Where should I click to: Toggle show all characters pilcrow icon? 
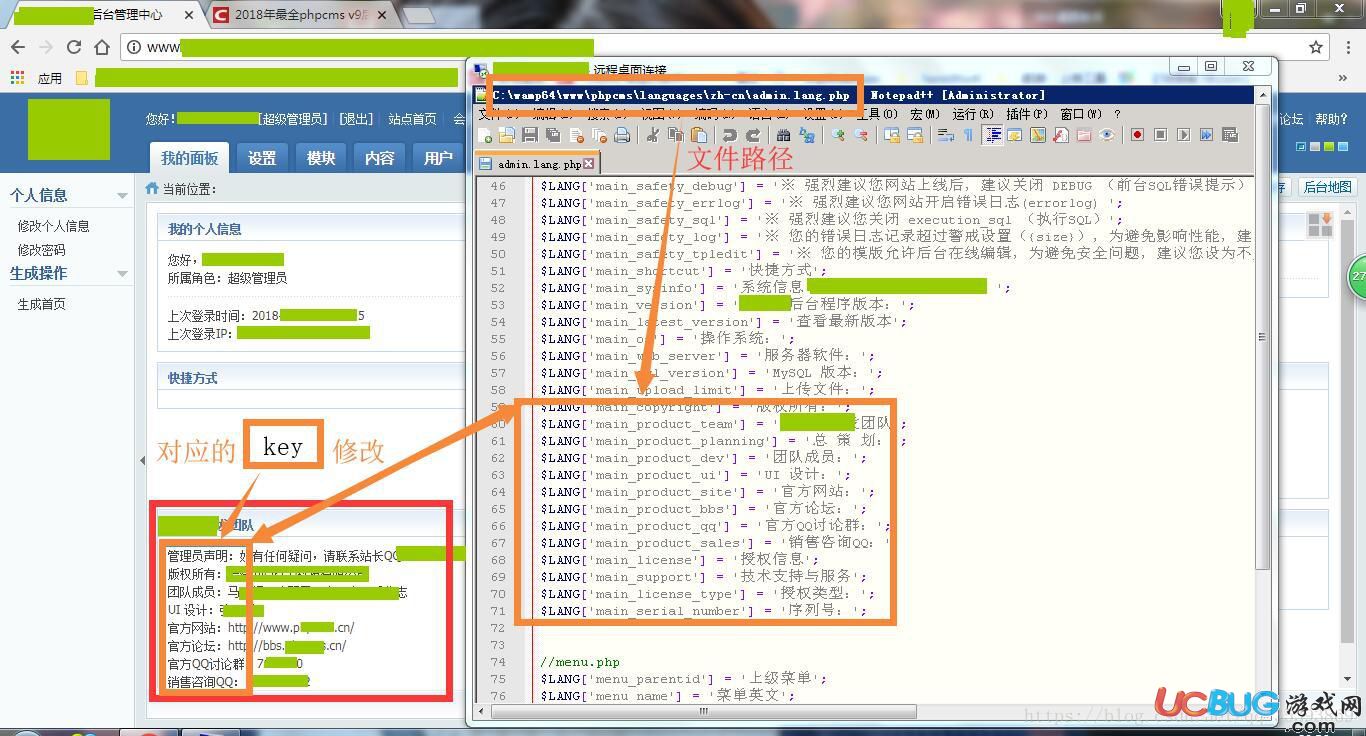click(967, 135)
